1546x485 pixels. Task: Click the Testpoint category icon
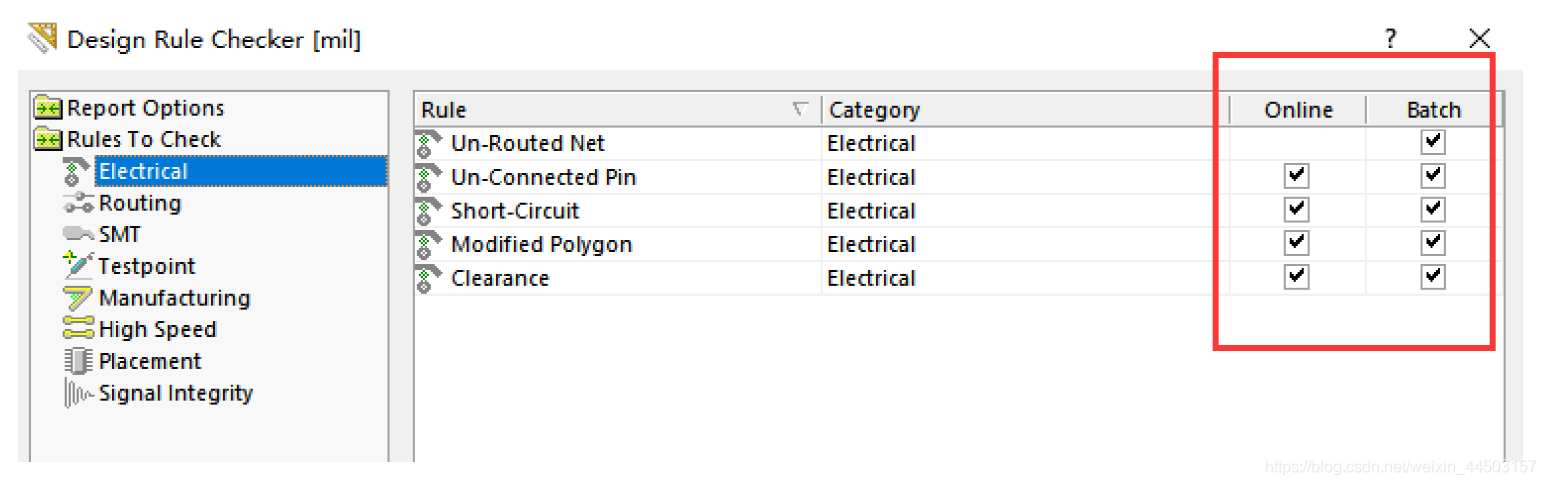78,266
